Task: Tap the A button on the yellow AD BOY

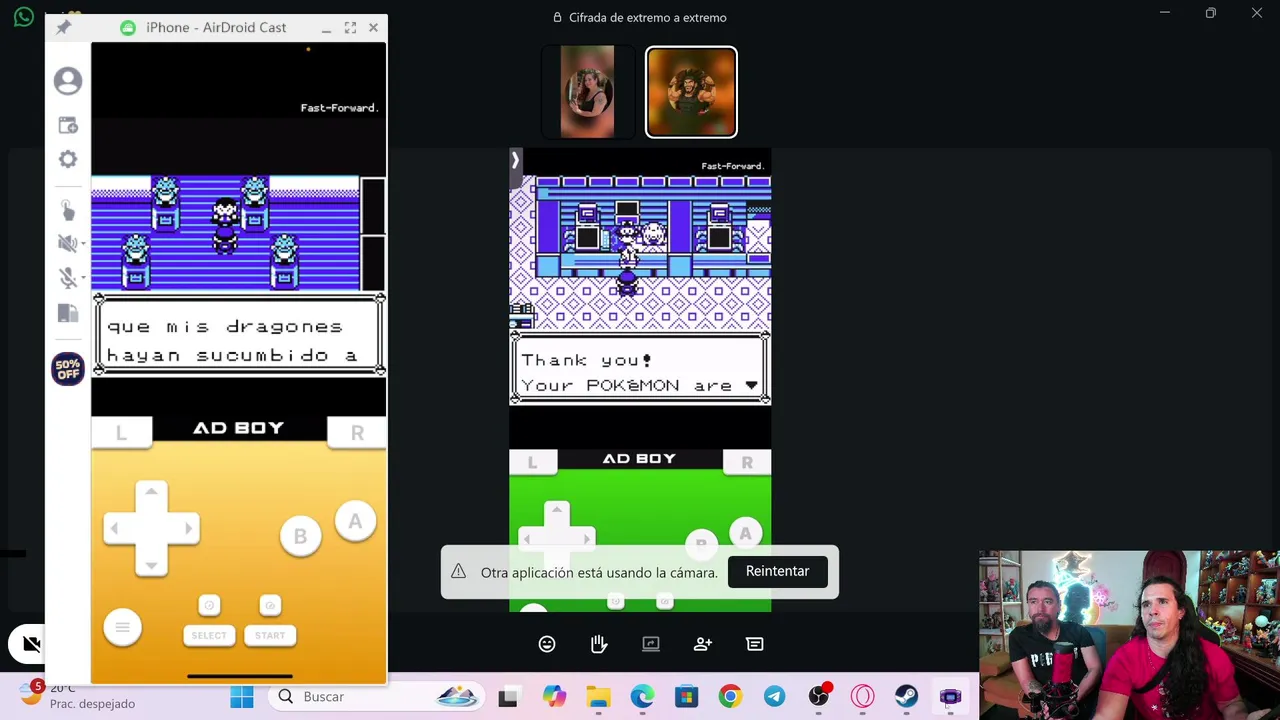Action: pos(355,521)
